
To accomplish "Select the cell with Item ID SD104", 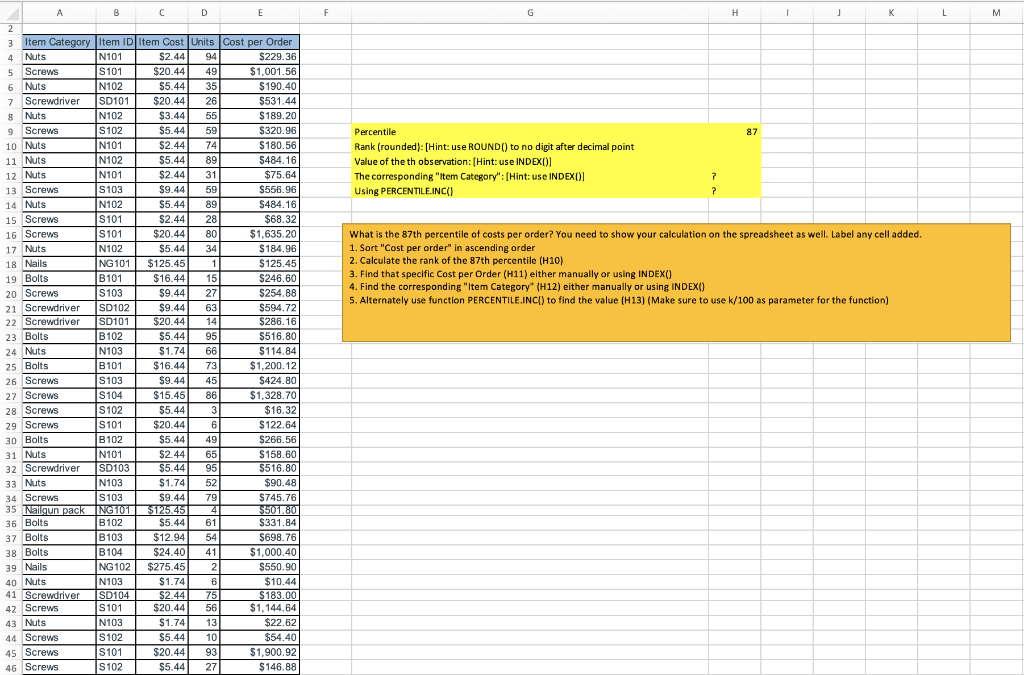I will 116,594.
